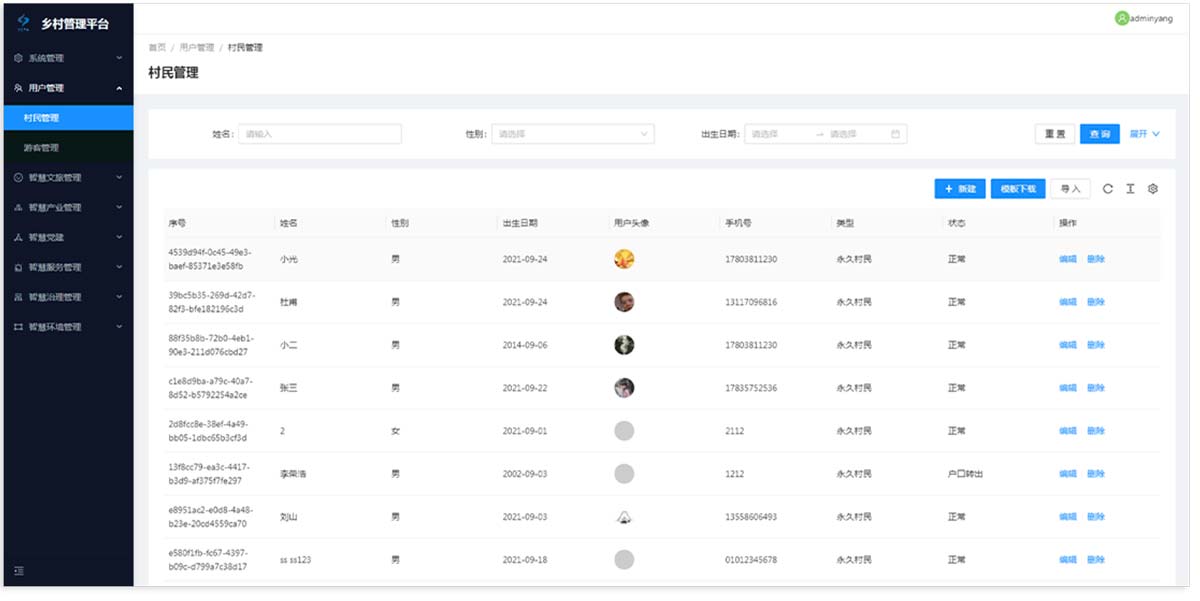Click the 智慧产业管理 sidebar icon
1200x601 pixels.
pos(19,208)
